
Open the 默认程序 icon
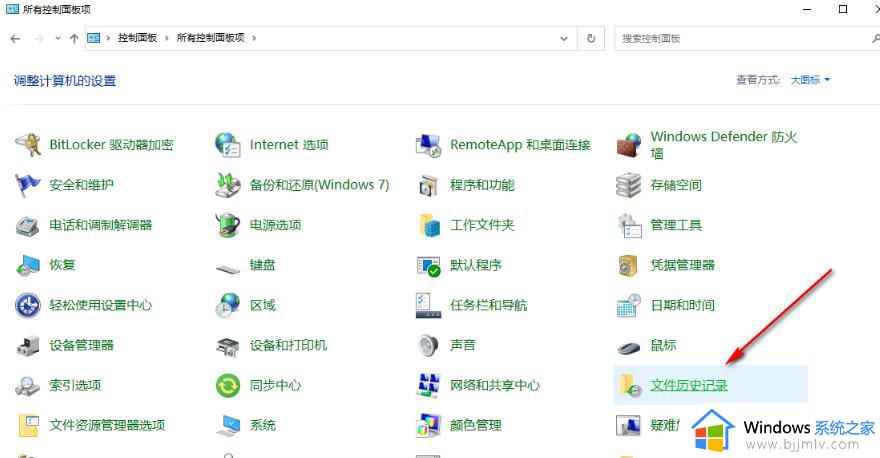(428, 265)
